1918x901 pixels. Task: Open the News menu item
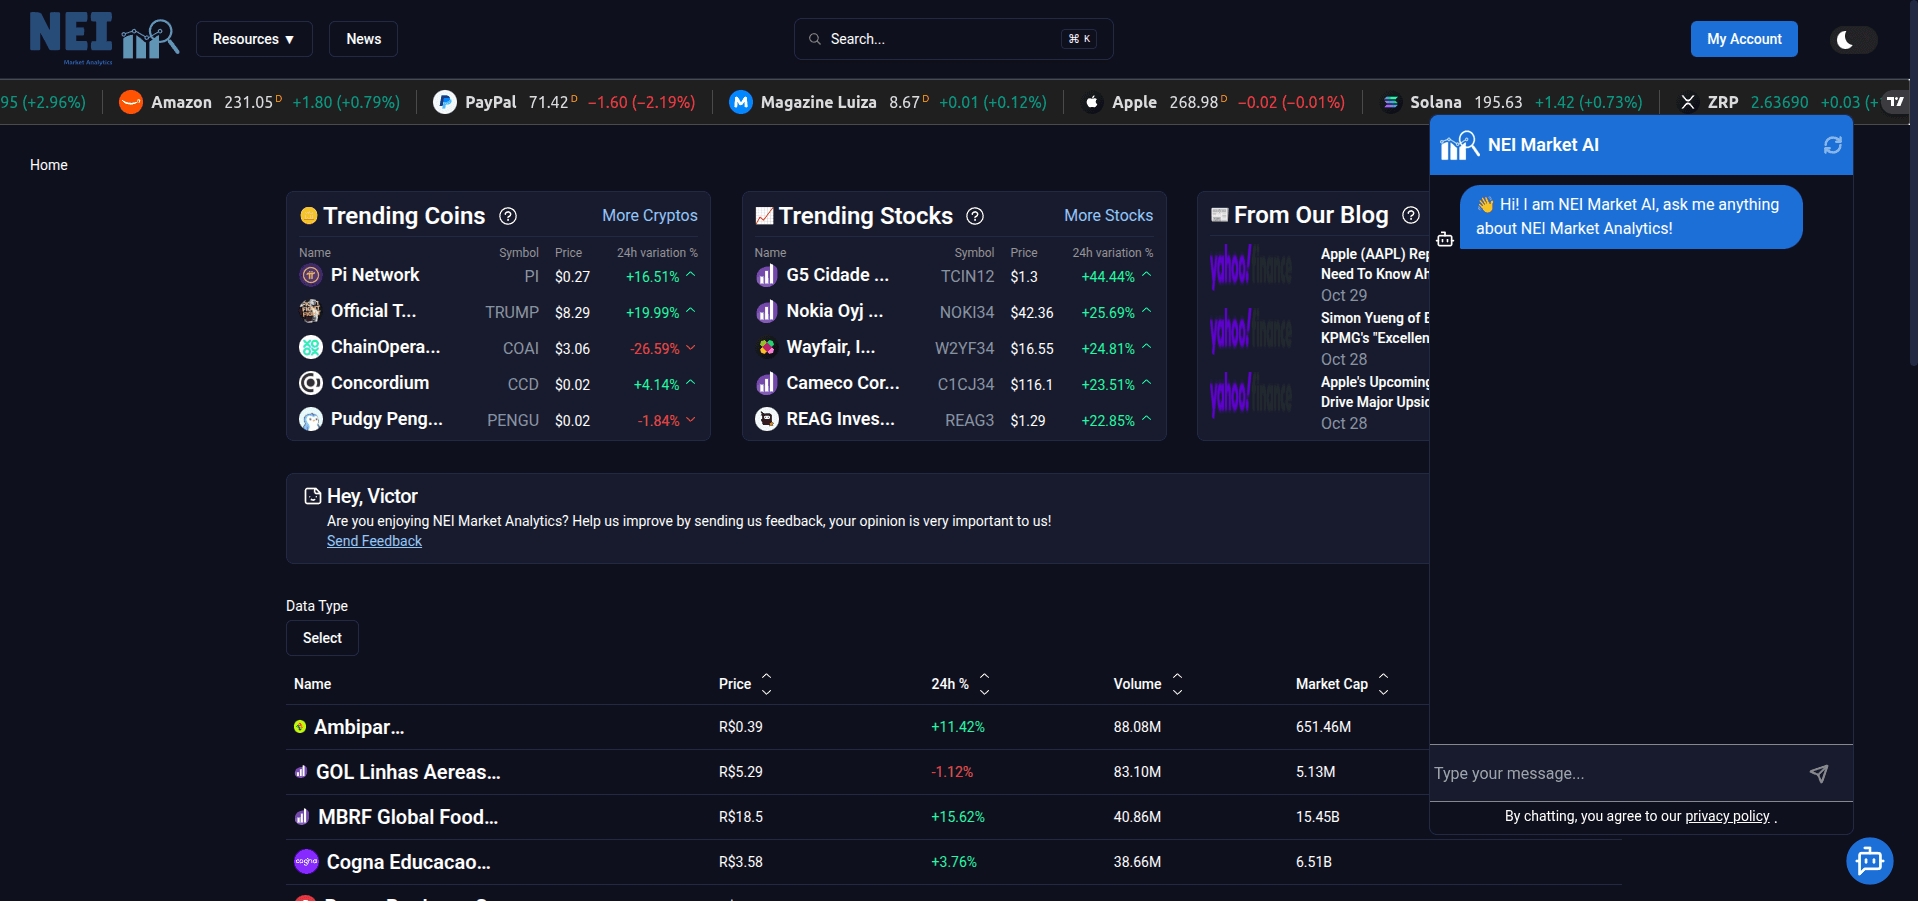(362, 38)
